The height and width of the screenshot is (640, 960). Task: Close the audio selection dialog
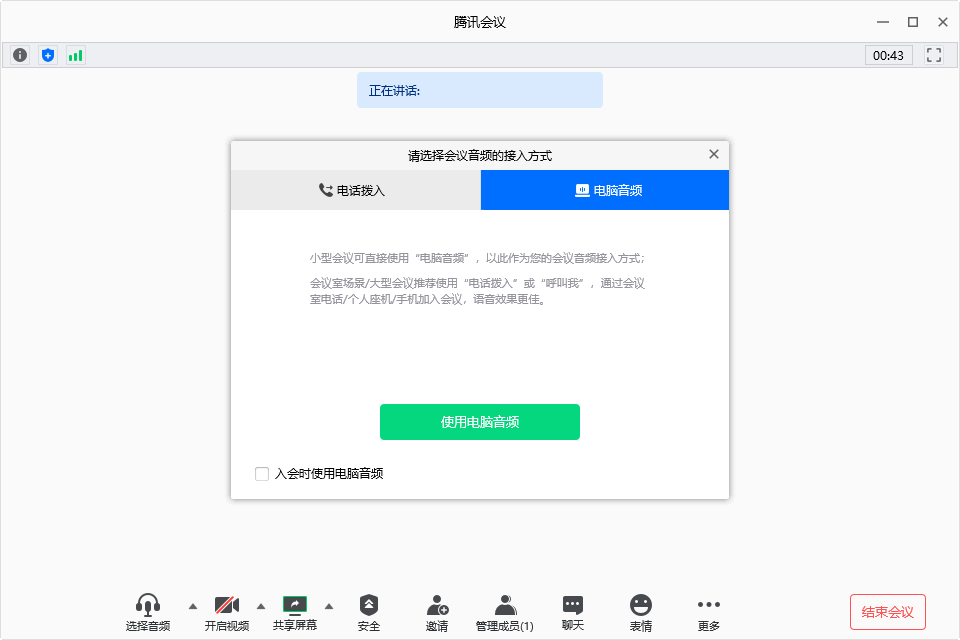(714, 154)
